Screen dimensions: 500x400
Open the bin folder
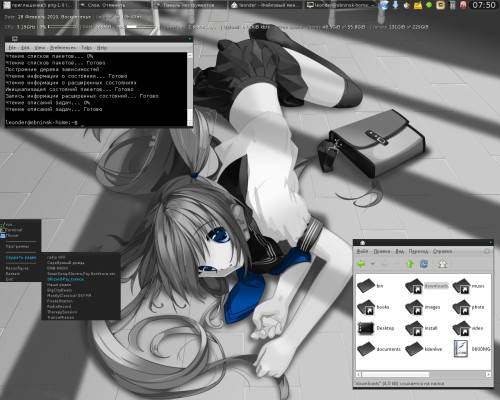point(370,286)
